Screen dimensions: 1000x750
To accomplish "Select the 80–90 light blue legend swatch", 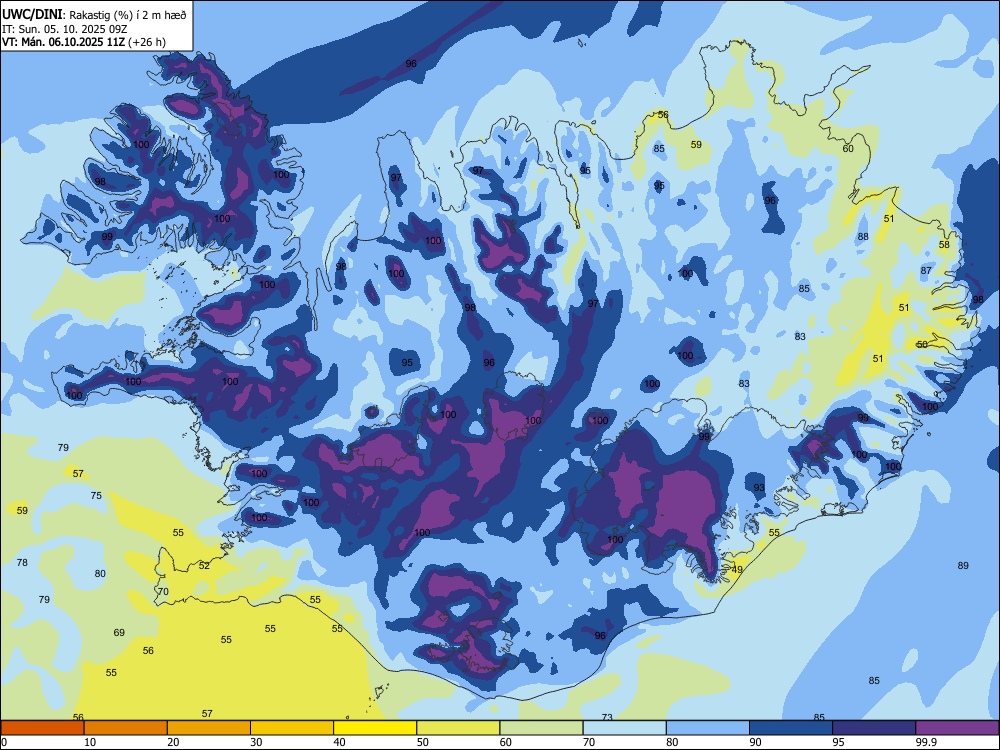I will coord(708,728).
